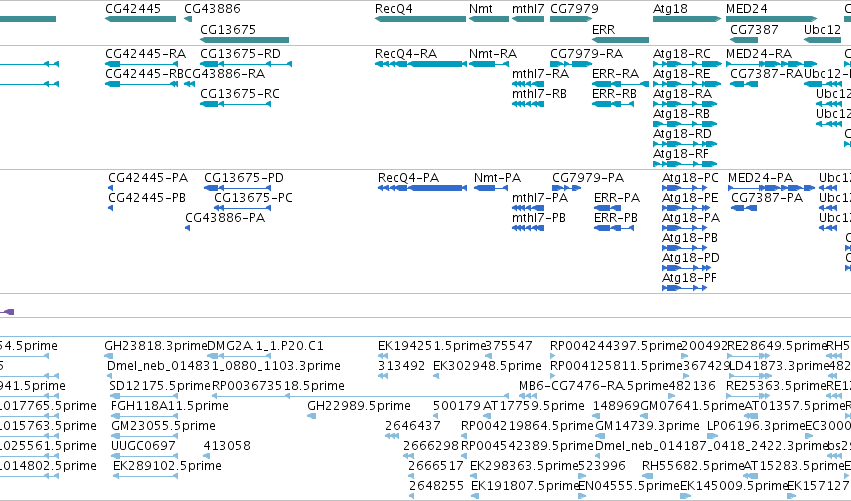
Task: Click protein CG13675-PC
Action: point(242,208)
